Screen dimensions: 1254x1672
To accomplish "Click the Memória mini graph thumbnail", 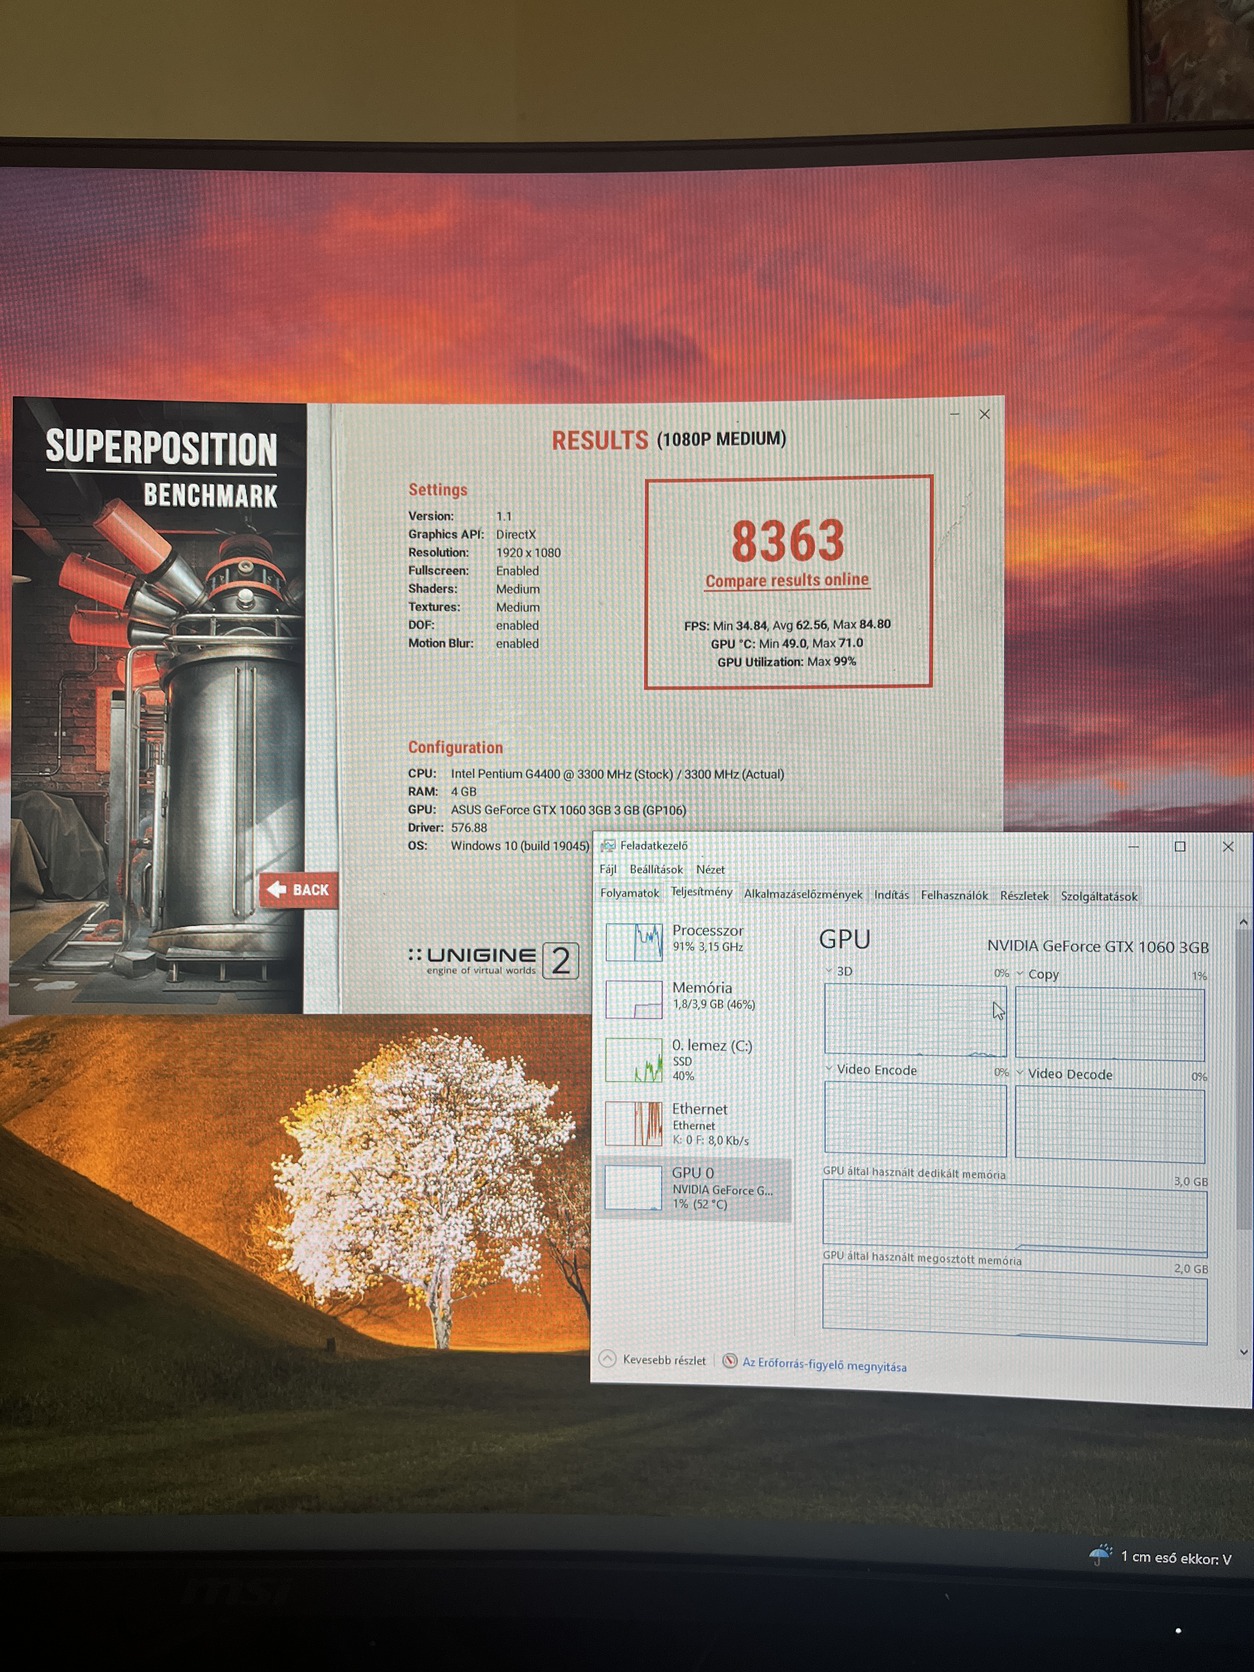I will click(634, 999).
